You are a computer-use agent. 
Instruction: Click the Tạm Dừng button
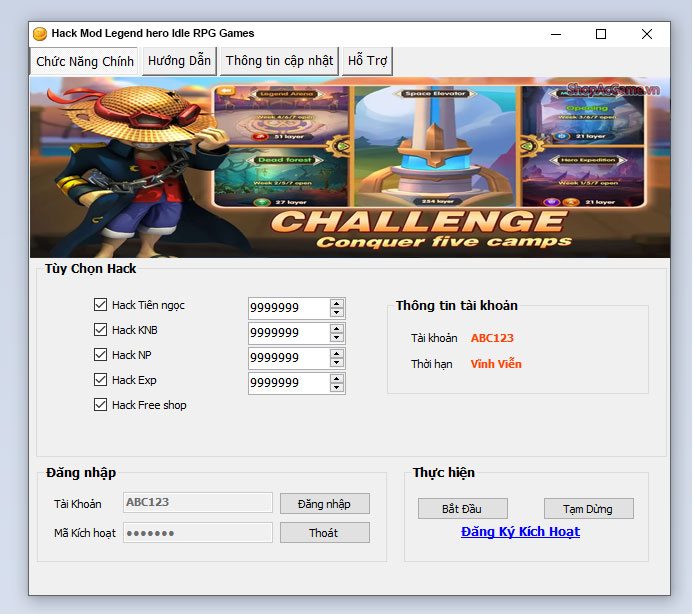pyautogui.click(x=588, y=509)
